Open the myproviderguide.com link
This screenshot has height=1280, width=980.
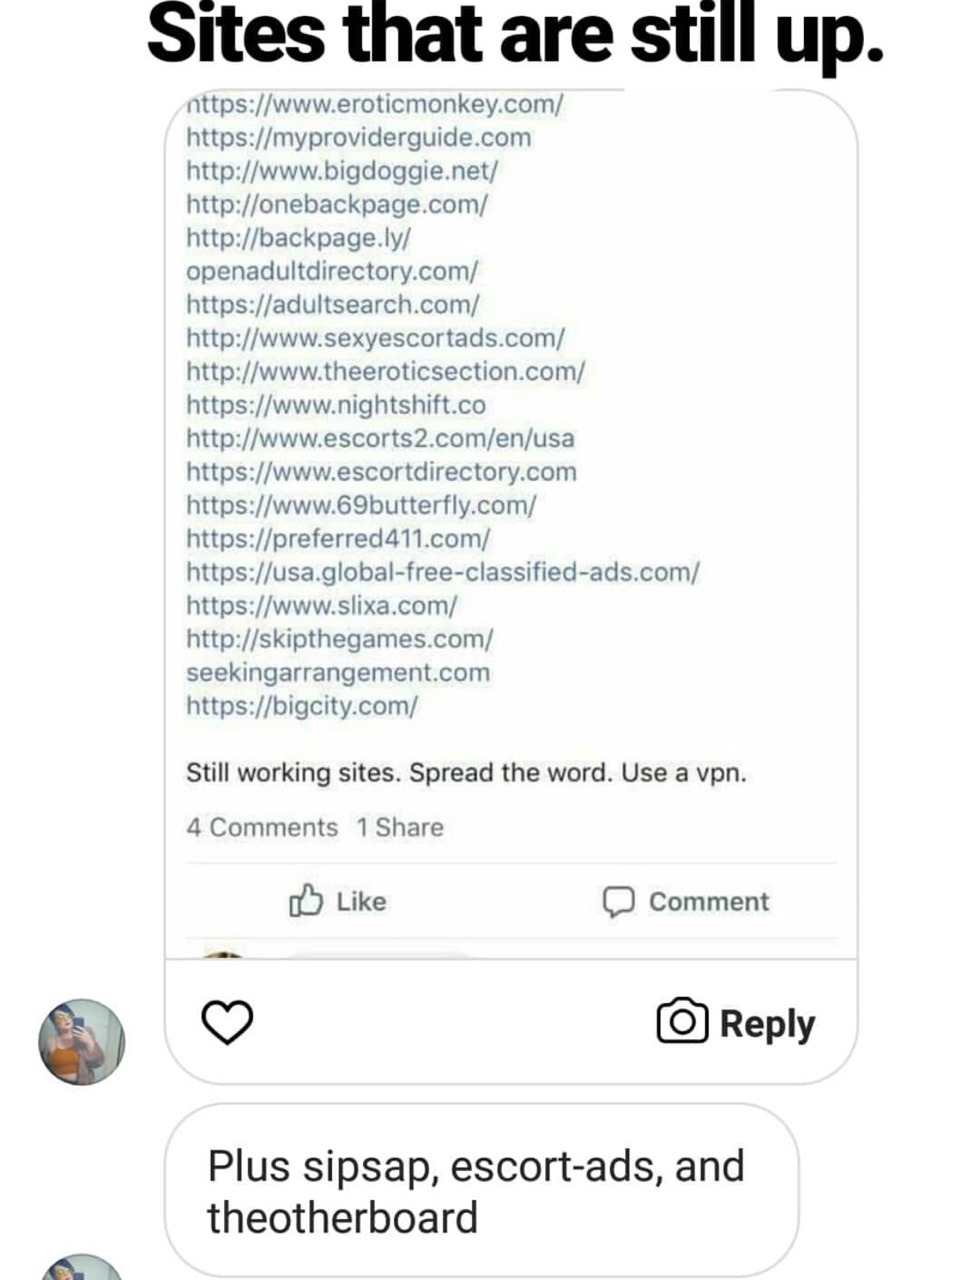point(358,138)
